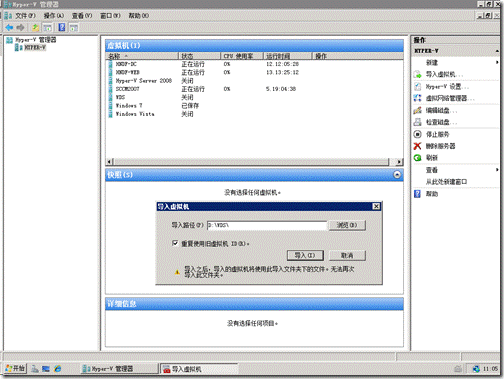504x379 pixels.
Task: Click the 开始 Start button
Action: 15,368
